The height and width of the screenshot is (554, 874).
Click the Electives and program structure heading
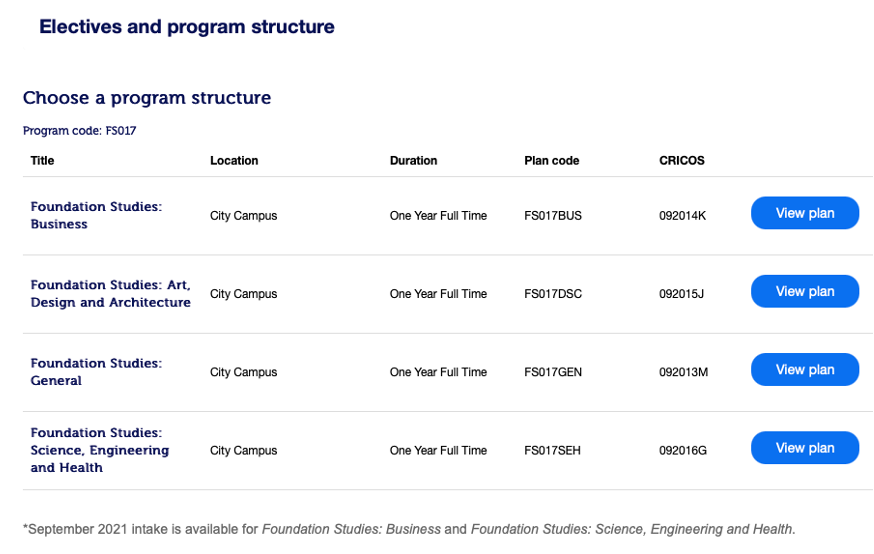(187, 27)
